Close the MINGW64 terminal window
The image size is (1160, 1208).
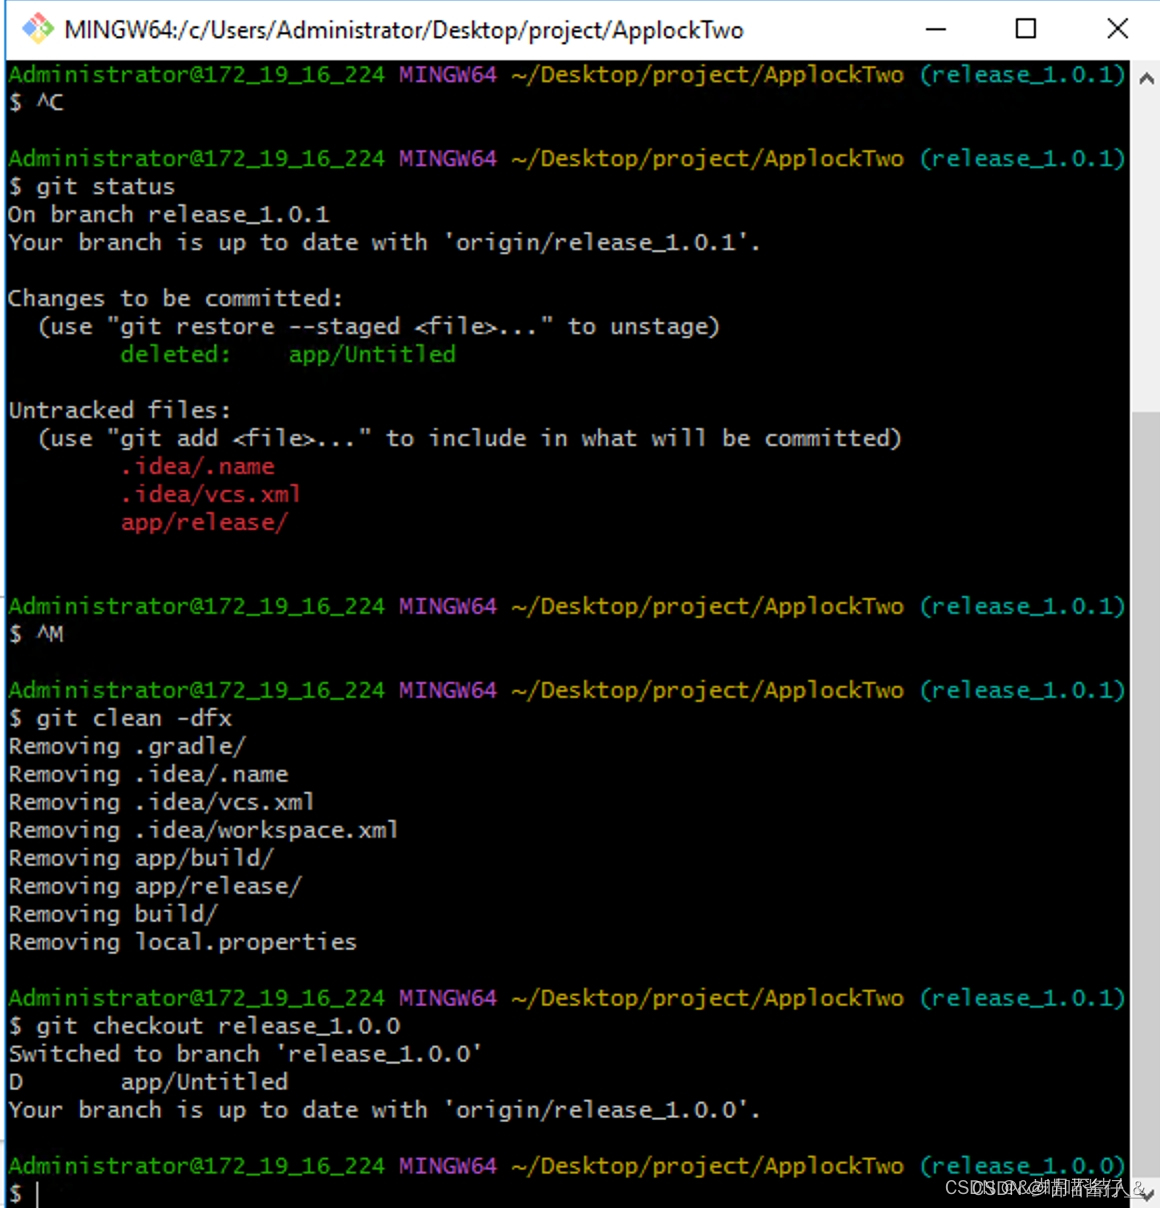click(x=1117, y=29)
